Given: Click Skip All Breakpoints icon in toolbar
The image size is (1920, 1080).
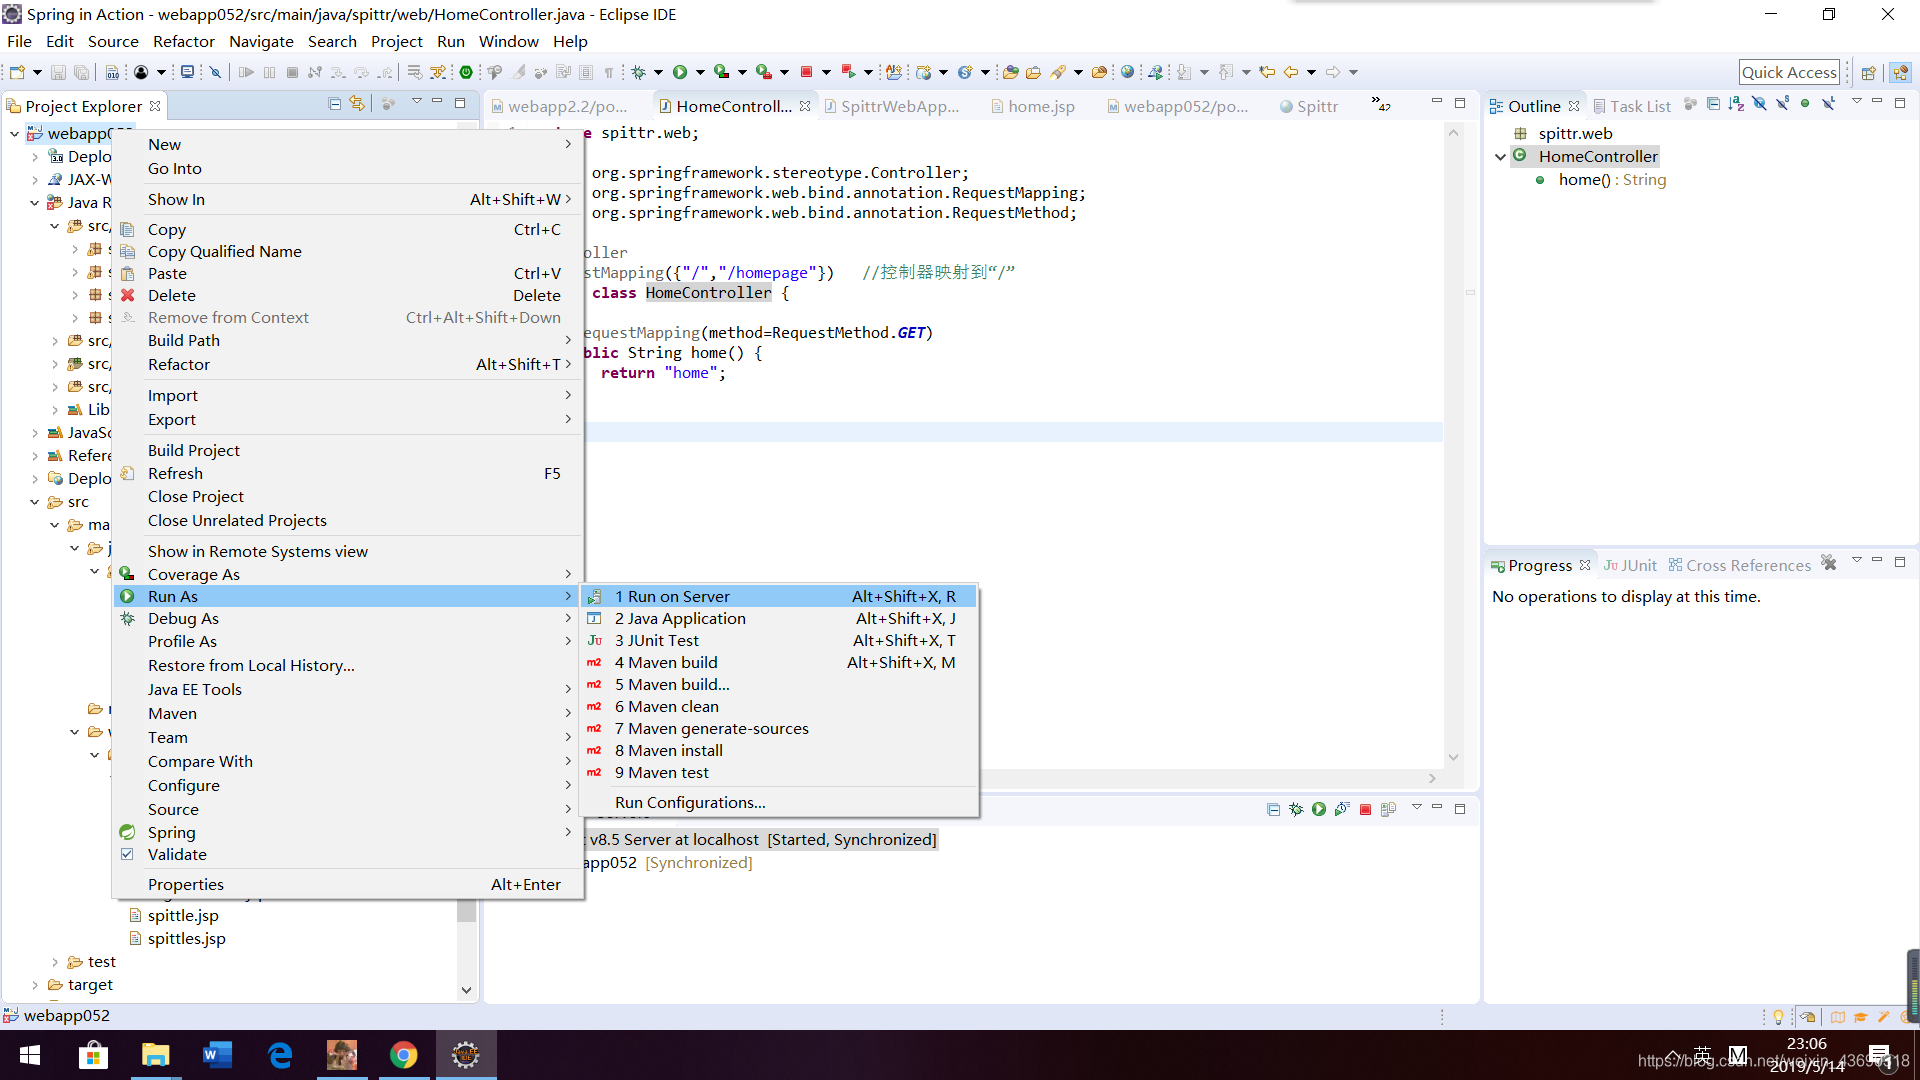Looking at the screenshot, I should [215, 72].
